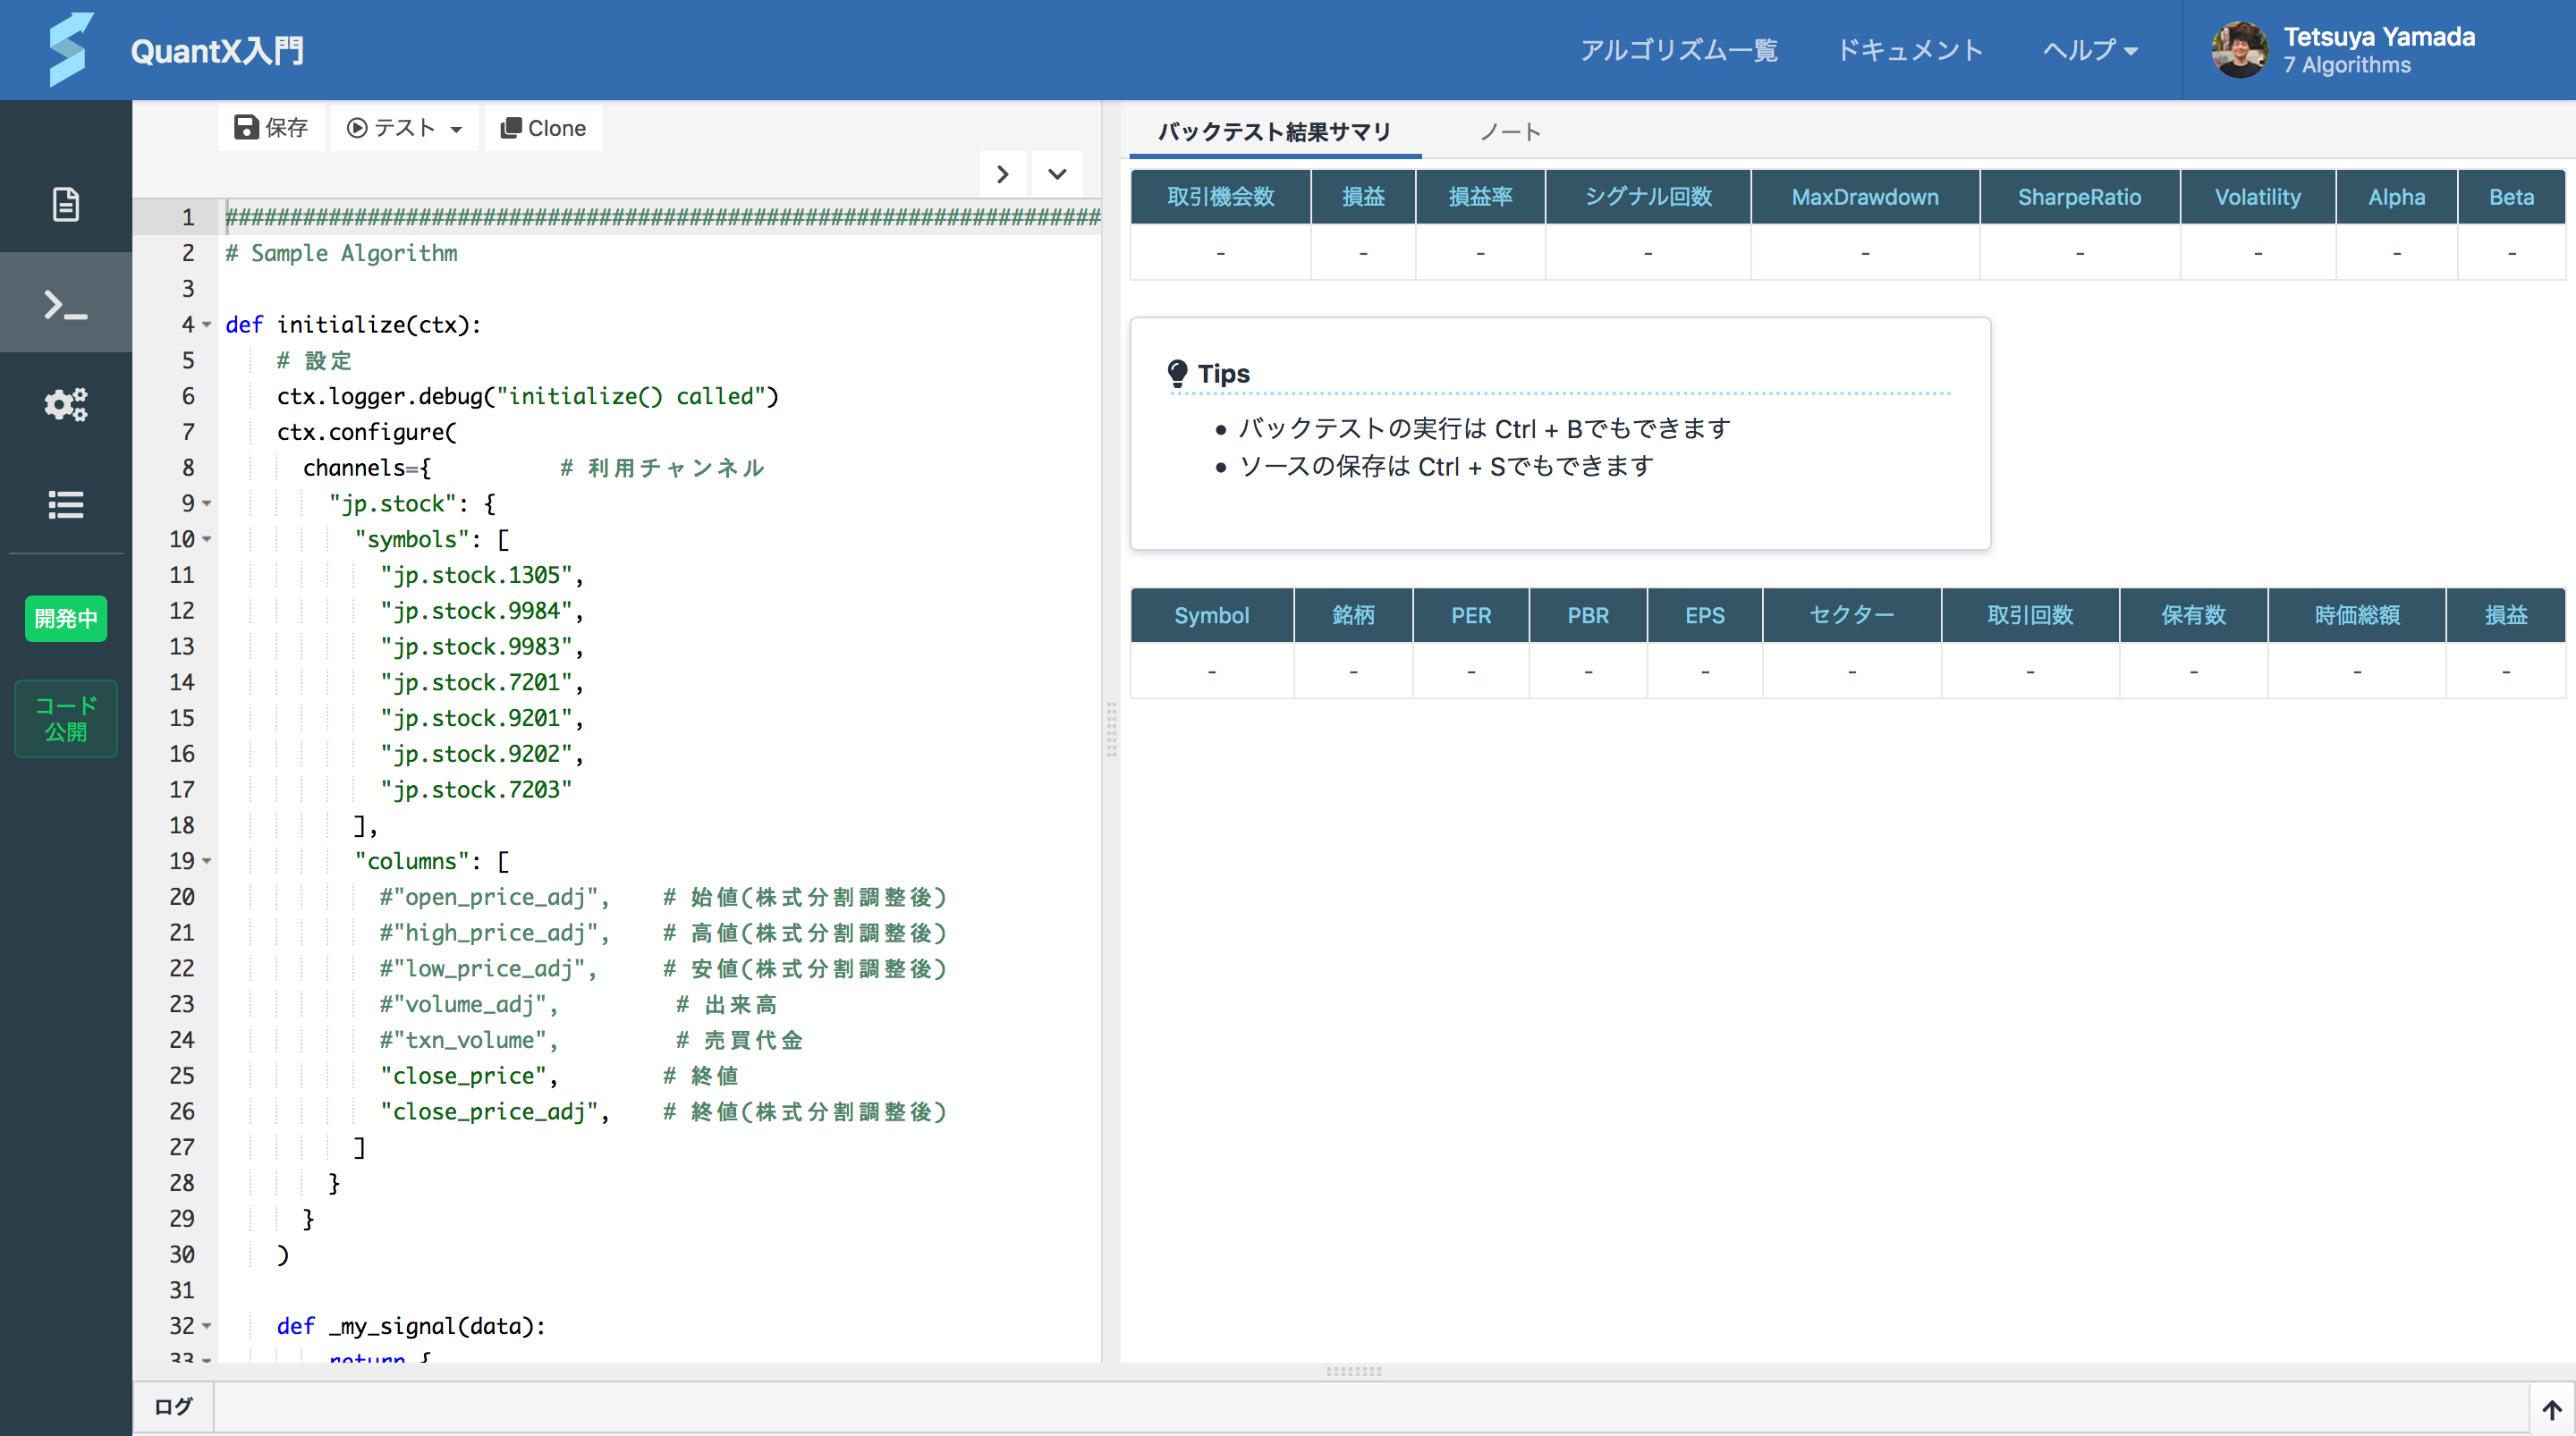Screen dimensions: 2576x1436
Task: Click the 保存 save button
Action: pos(271,128)
